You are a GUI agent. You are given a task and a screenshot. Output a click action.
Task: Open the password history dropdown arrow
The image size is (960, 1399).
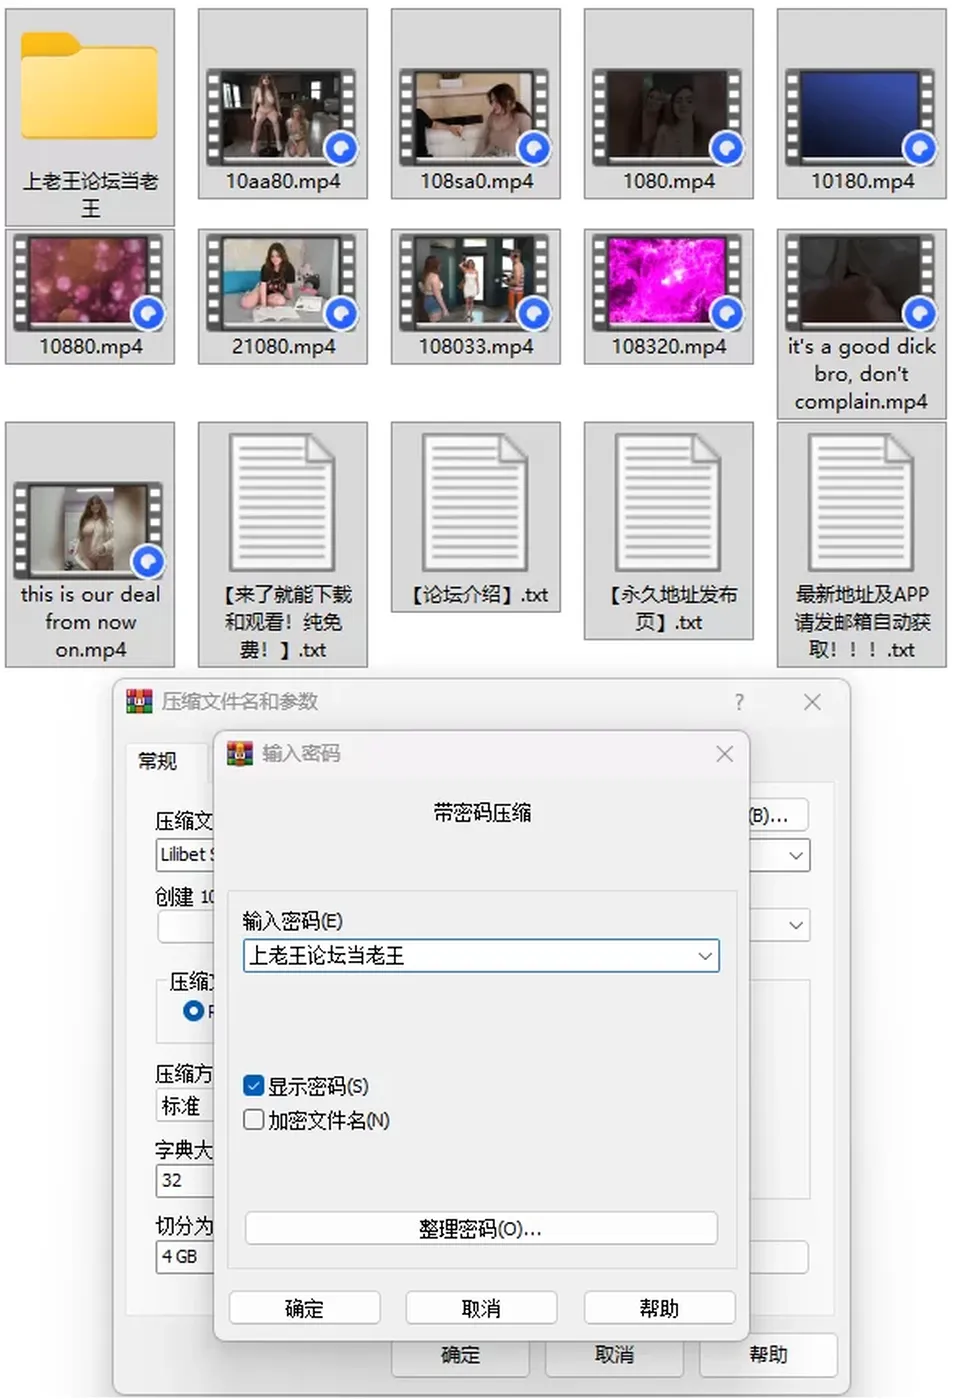click(x=705, y=956)
